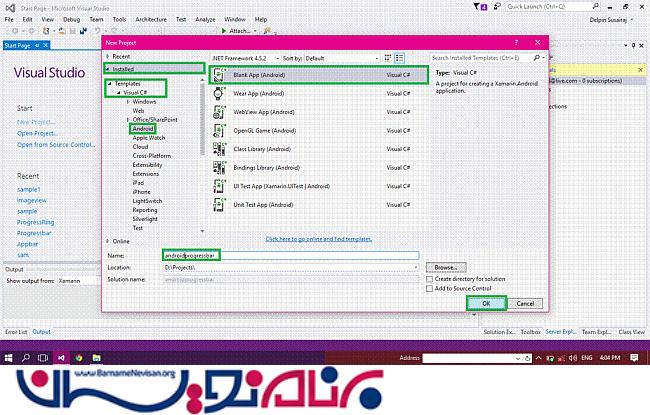Open the help button of New Project dialog
The height and width of the screenshot is (415, 650).
pos(516,42)
